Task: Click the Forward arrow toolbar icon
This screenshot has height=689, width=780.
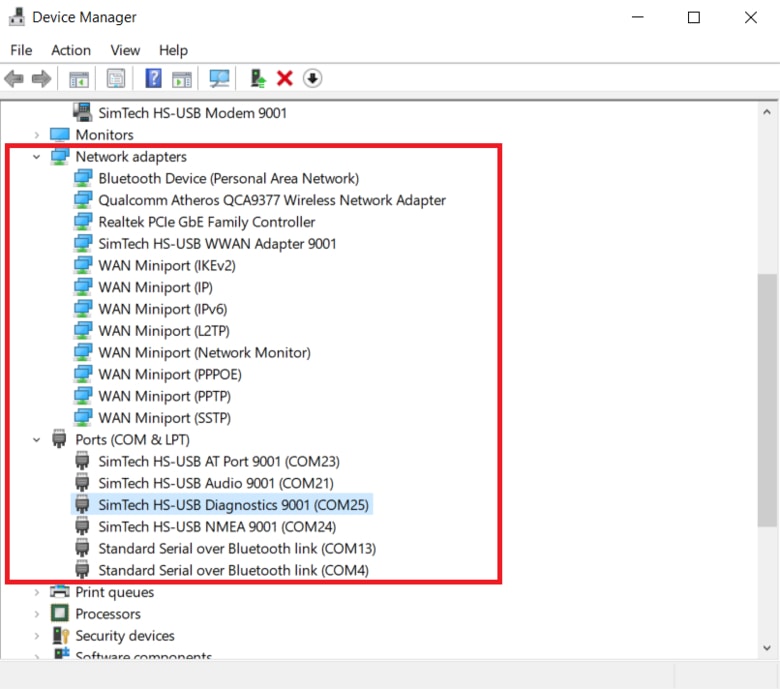Action: (41, 79)
